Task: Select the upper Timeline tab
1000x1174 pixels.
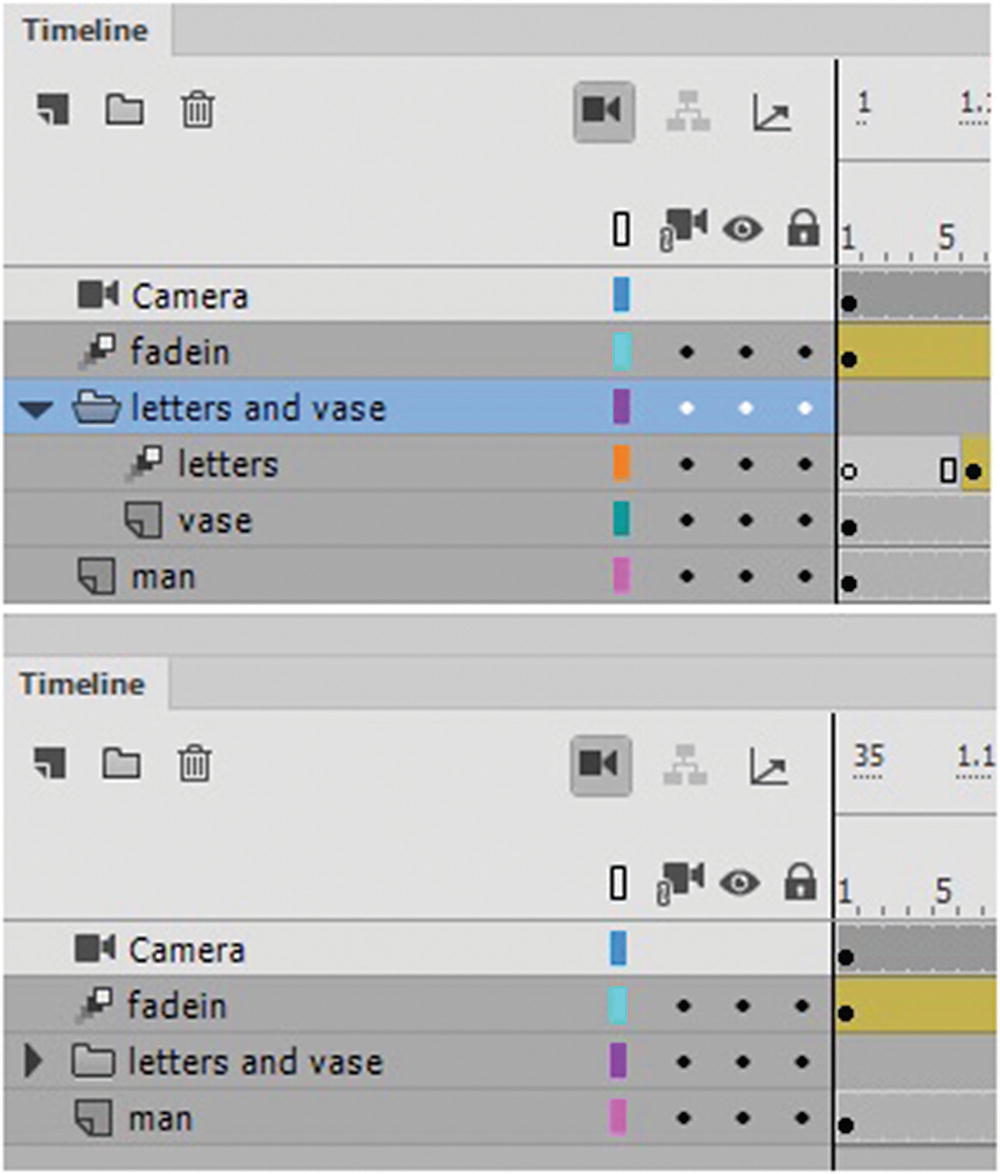Action: coord(85,30)
